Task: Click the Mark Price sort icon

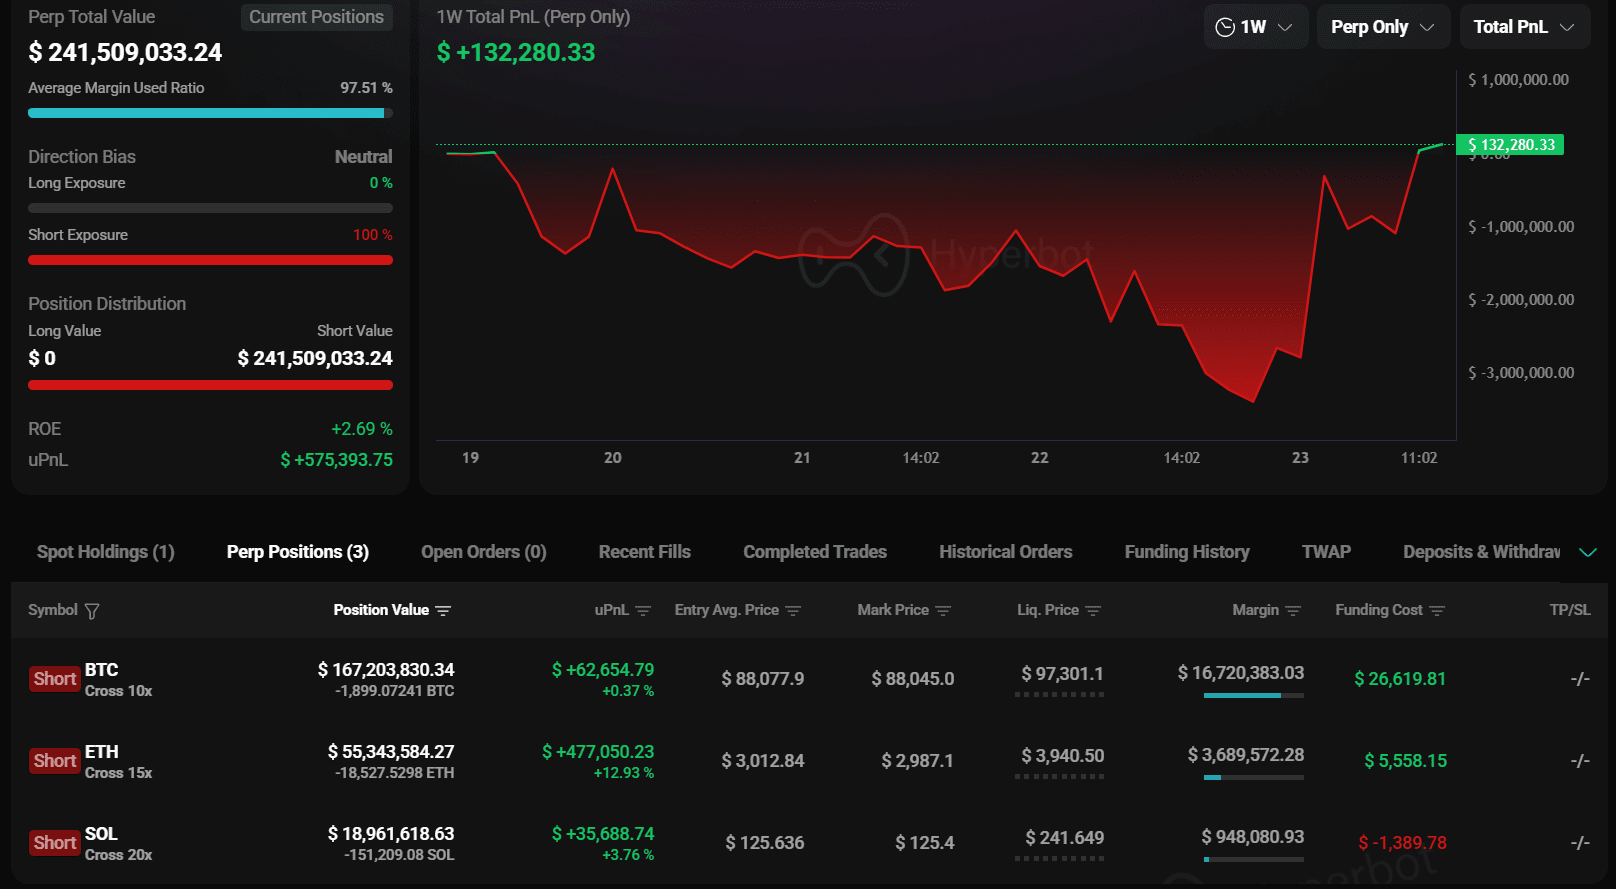Action: (943, 611)
